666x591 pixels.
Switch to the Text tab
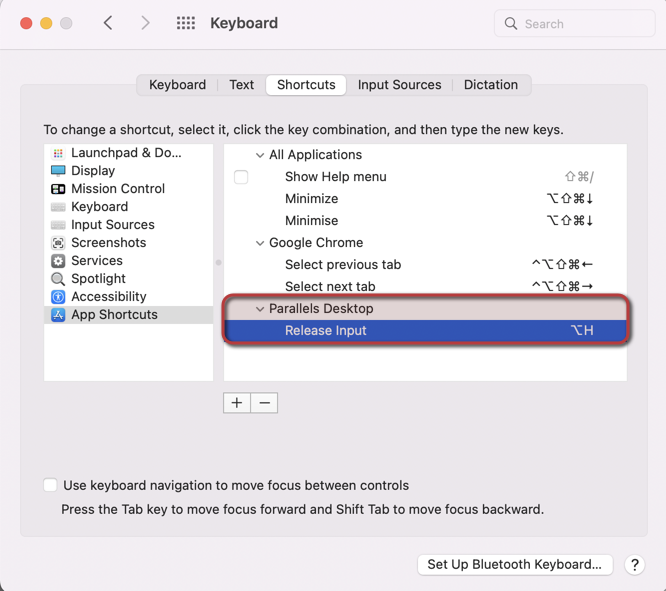242,85
